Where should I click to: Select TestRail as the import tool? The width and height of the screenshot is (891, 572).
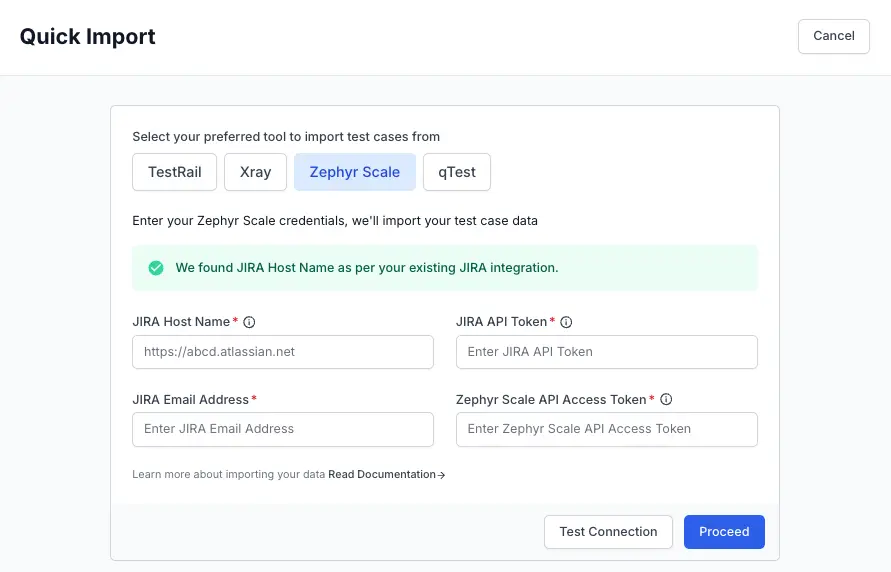click(x=175, y=172)
